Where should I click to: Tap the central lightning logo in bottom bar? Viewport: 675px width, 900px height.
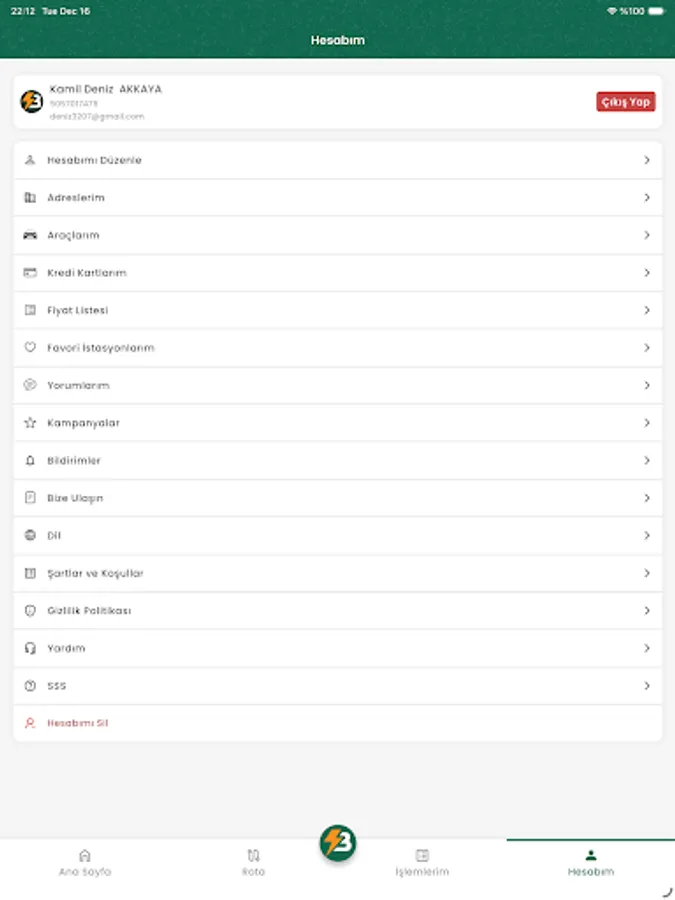point(337,843)
